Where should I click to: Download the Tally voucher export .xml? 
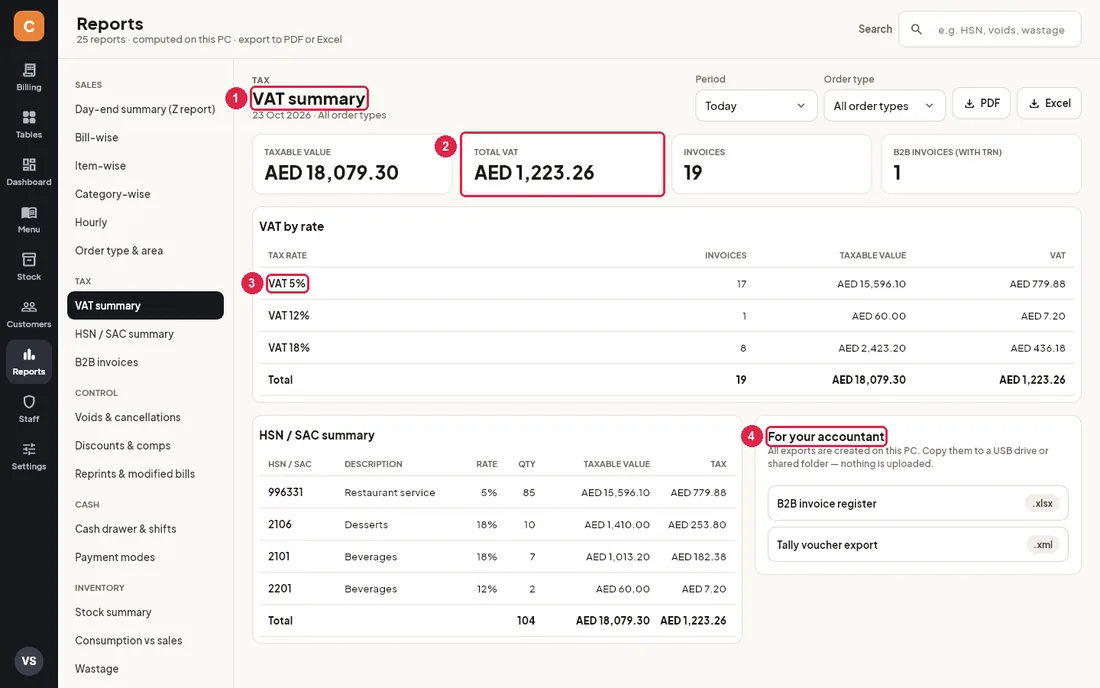coord(918,544)
